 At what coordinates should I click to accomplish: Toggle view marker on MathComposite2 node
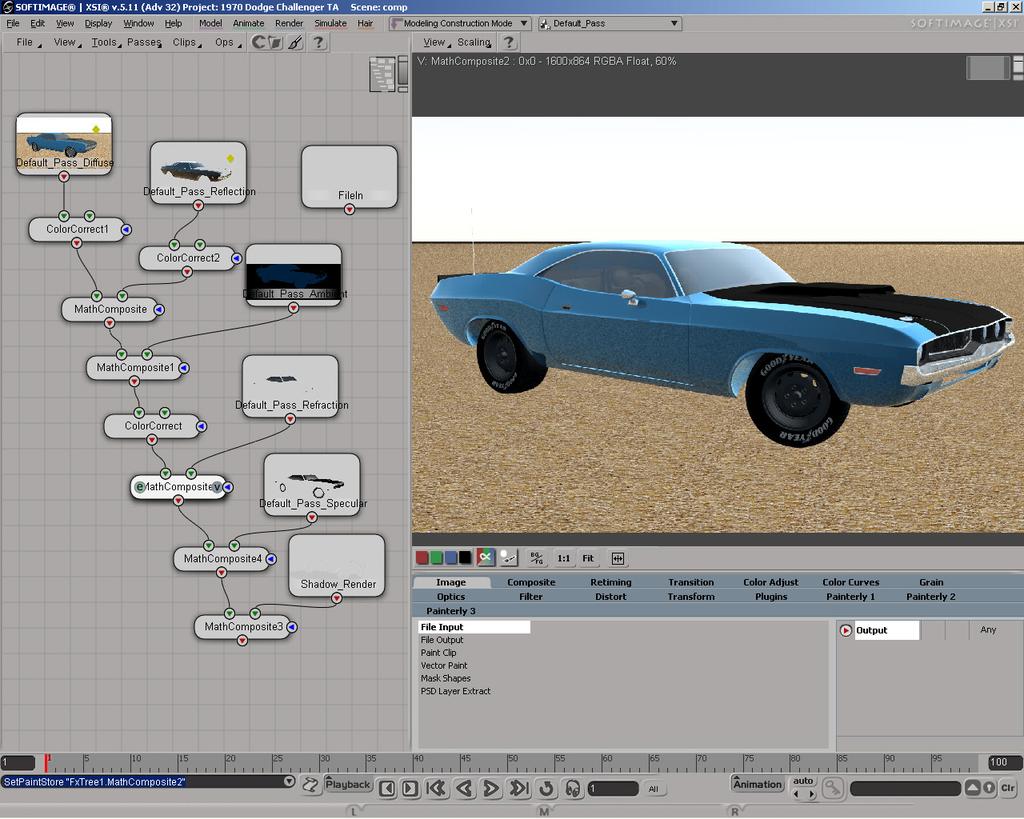[x=217, y=487]
